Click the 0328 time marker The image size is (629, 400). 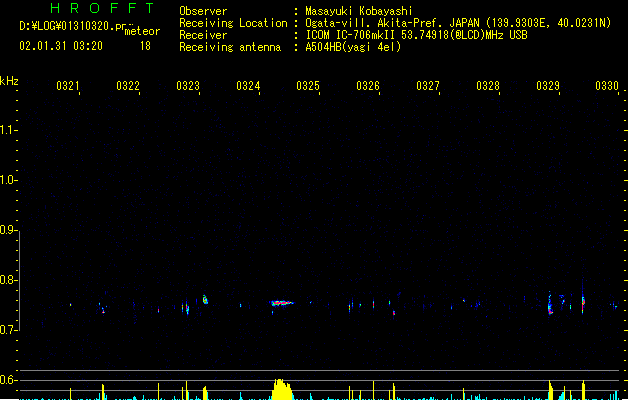point(488,86)
